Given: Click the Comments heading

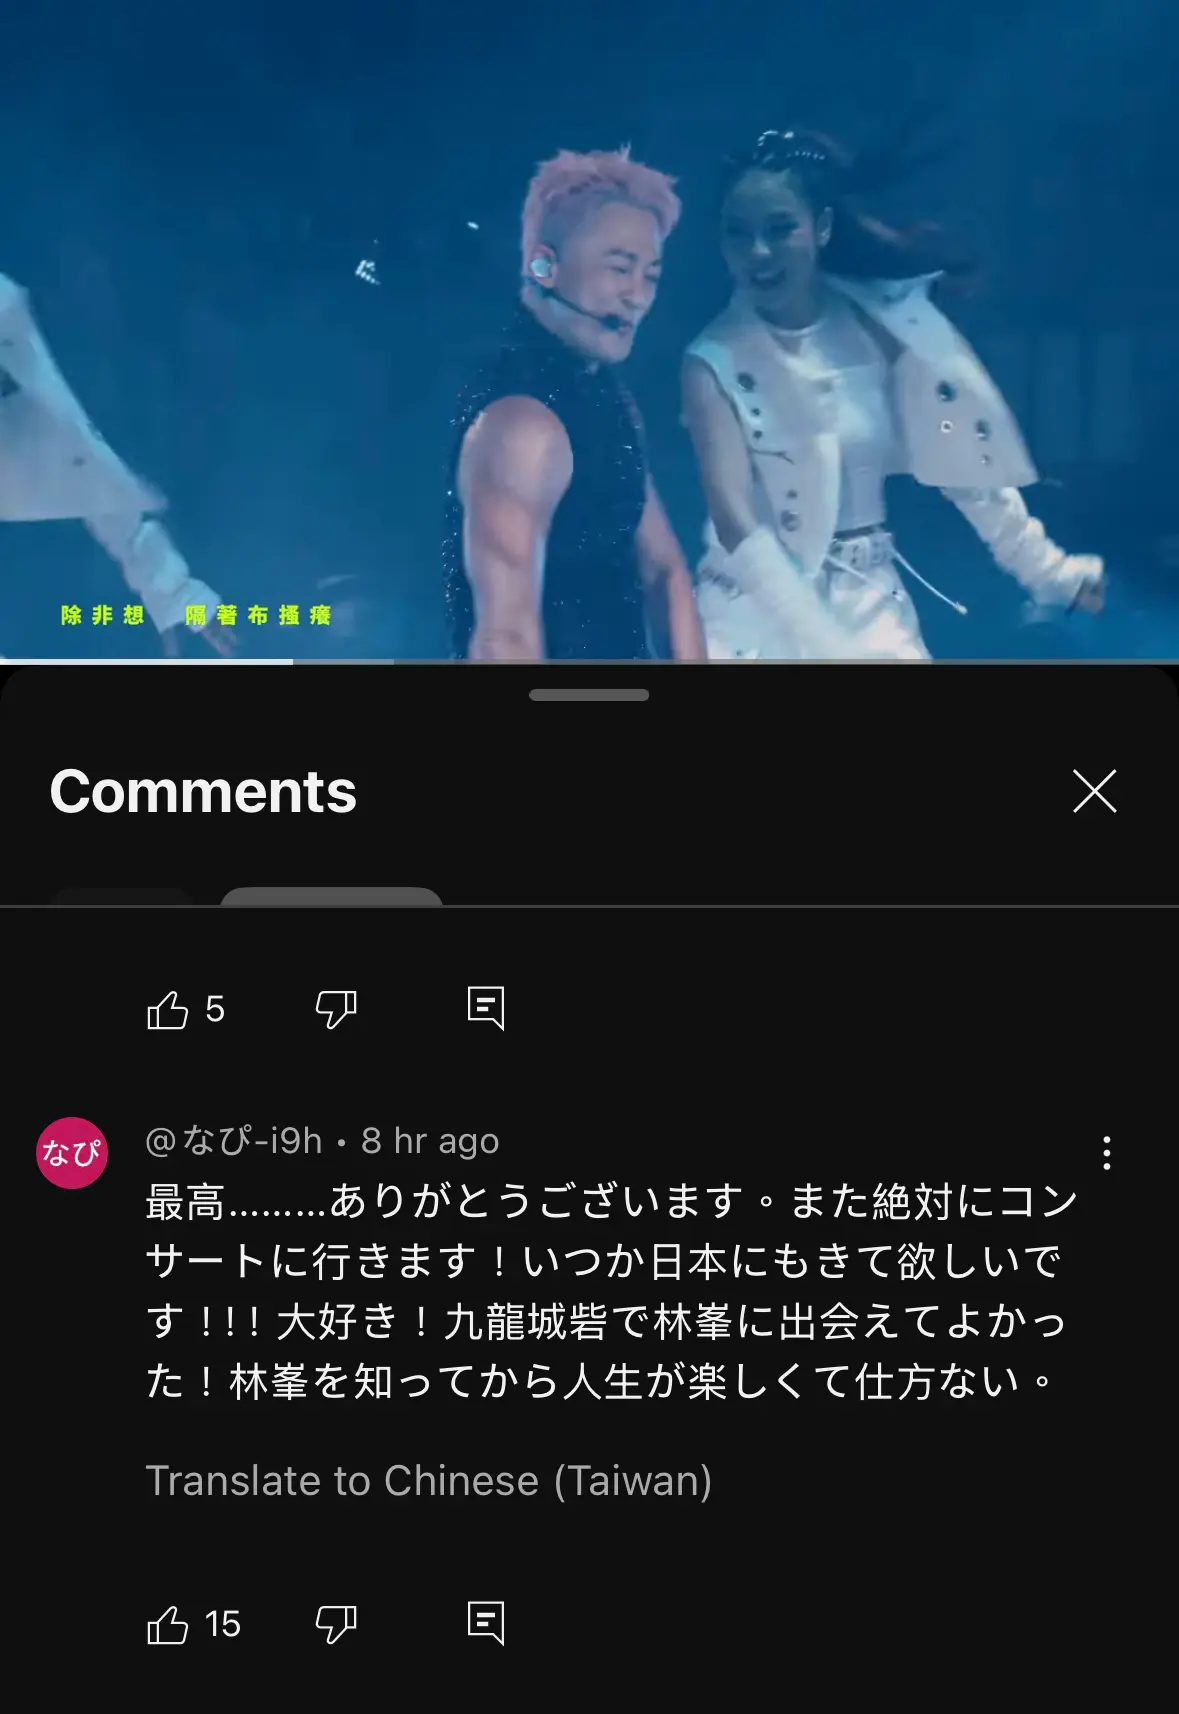Looking at the screenshot, I should 203,792.
